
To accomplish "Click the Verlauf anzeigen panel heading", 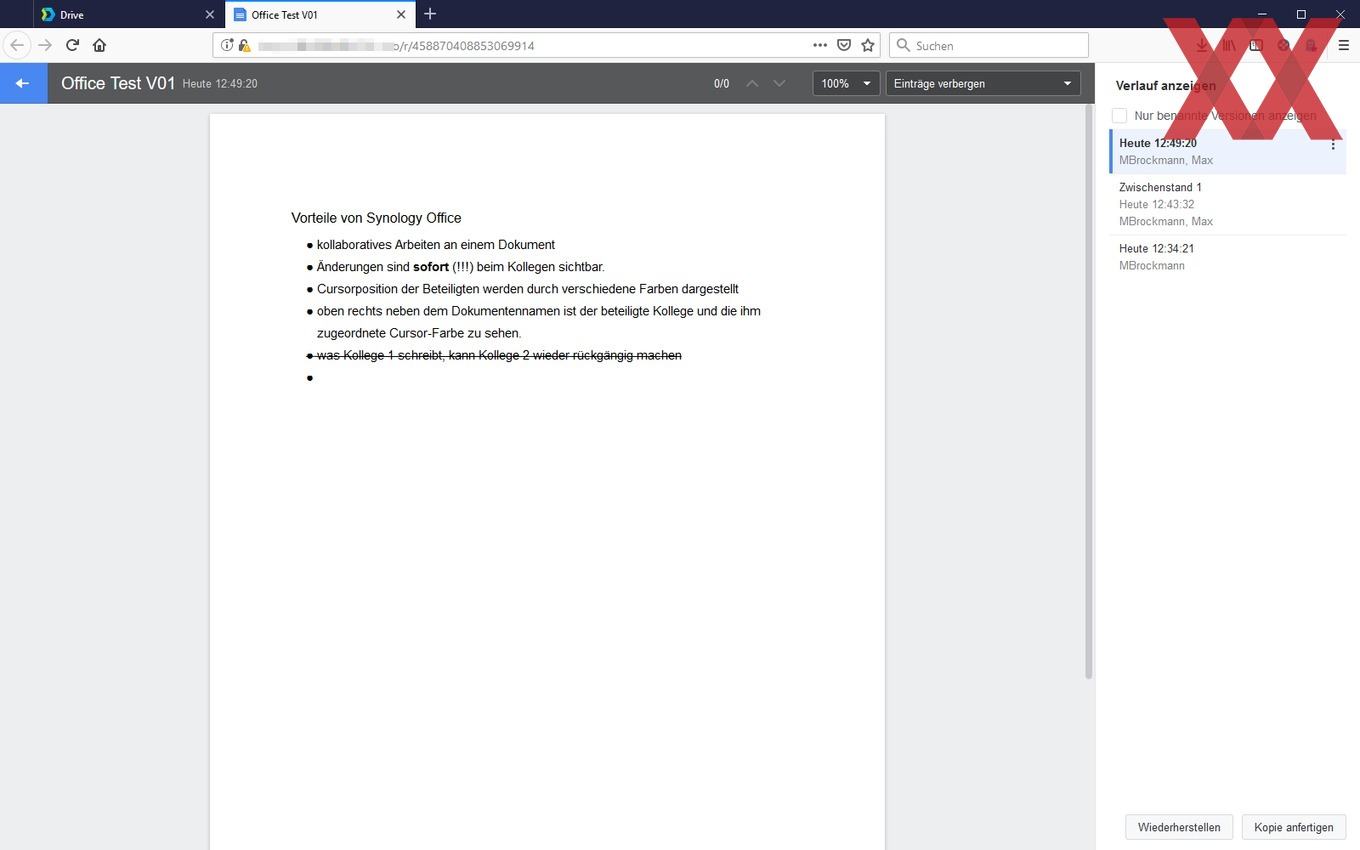I will [1166, 86].
